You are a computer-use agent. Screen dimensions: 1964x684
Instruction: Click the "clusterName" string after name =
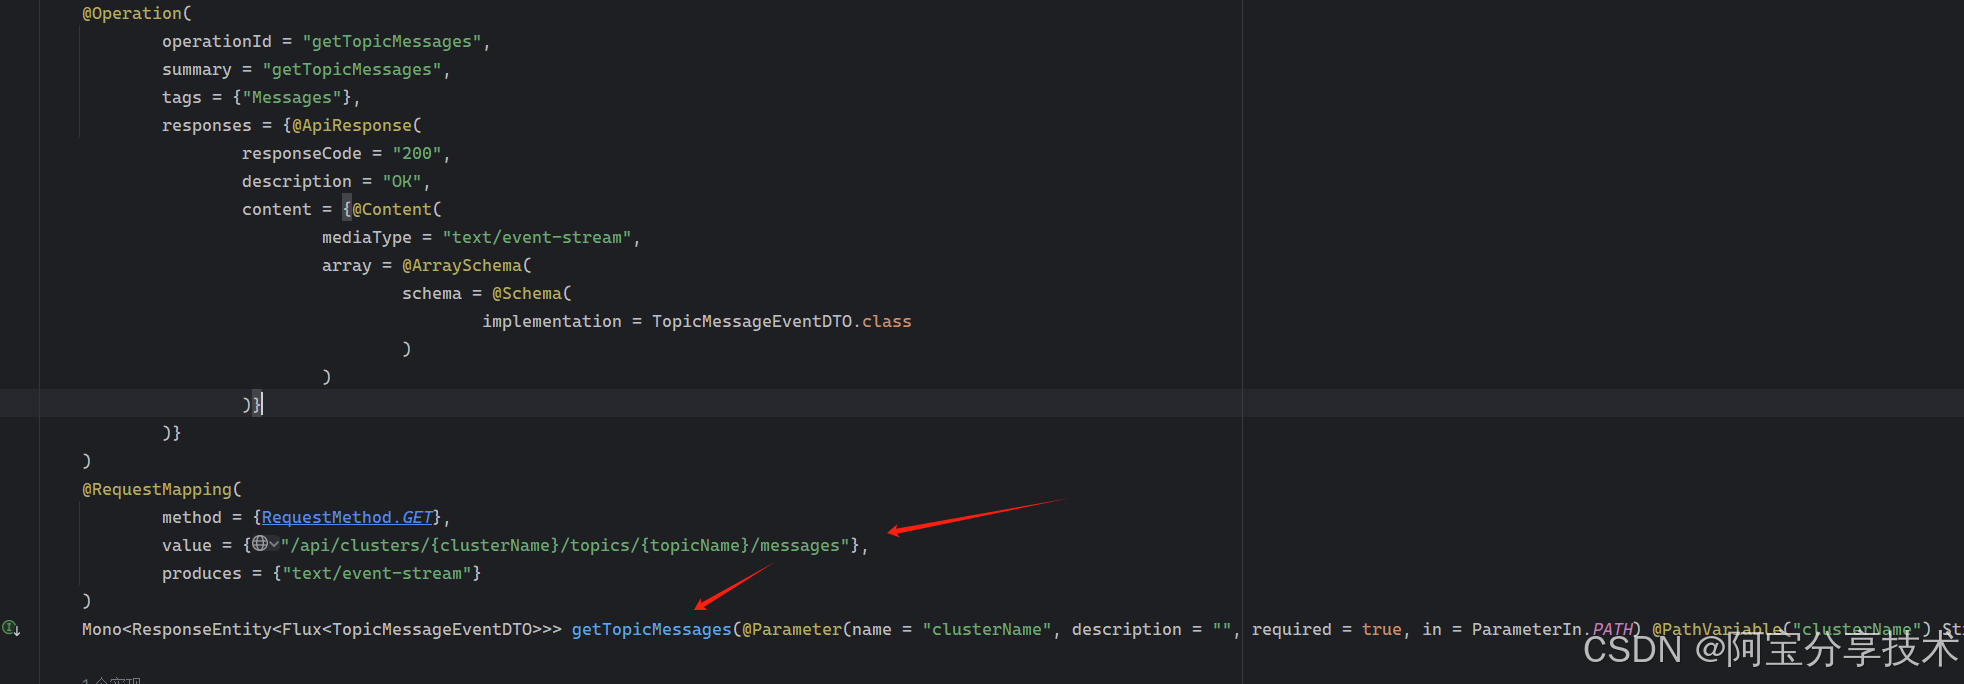[987, 629]
